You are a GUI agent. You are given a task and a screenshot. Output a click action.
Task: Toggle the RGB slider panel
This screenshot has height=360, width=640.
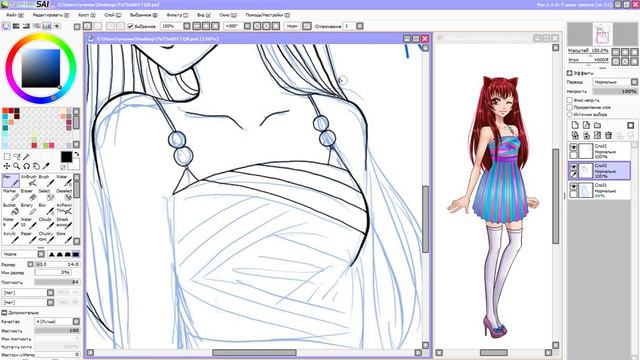(x=16, y=26)
